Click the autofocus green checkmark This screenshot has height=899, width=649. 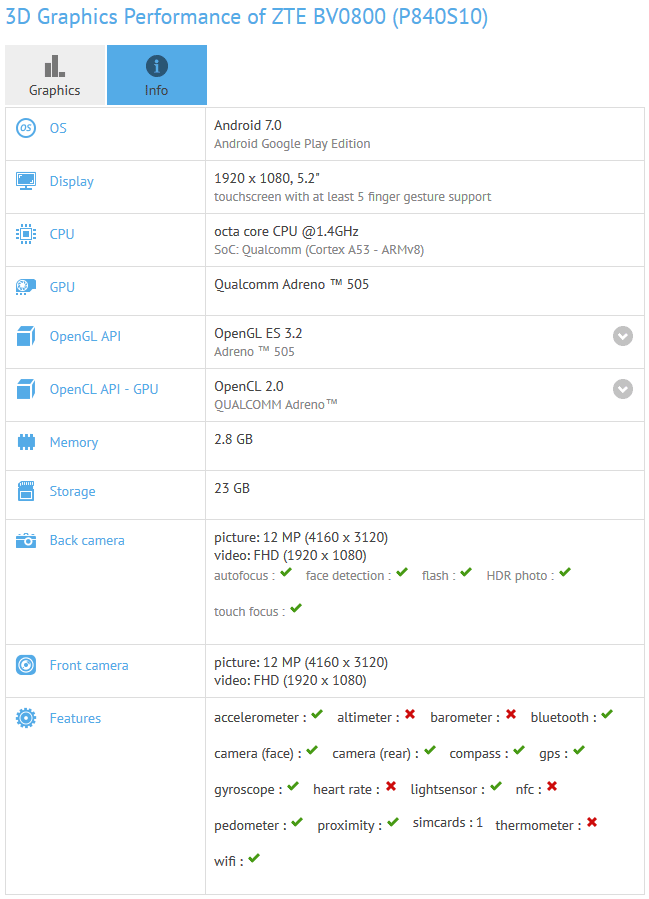286,573
